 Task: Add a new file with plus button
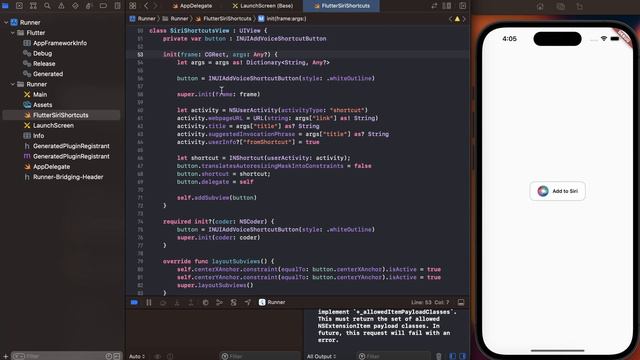coord(5,356)
